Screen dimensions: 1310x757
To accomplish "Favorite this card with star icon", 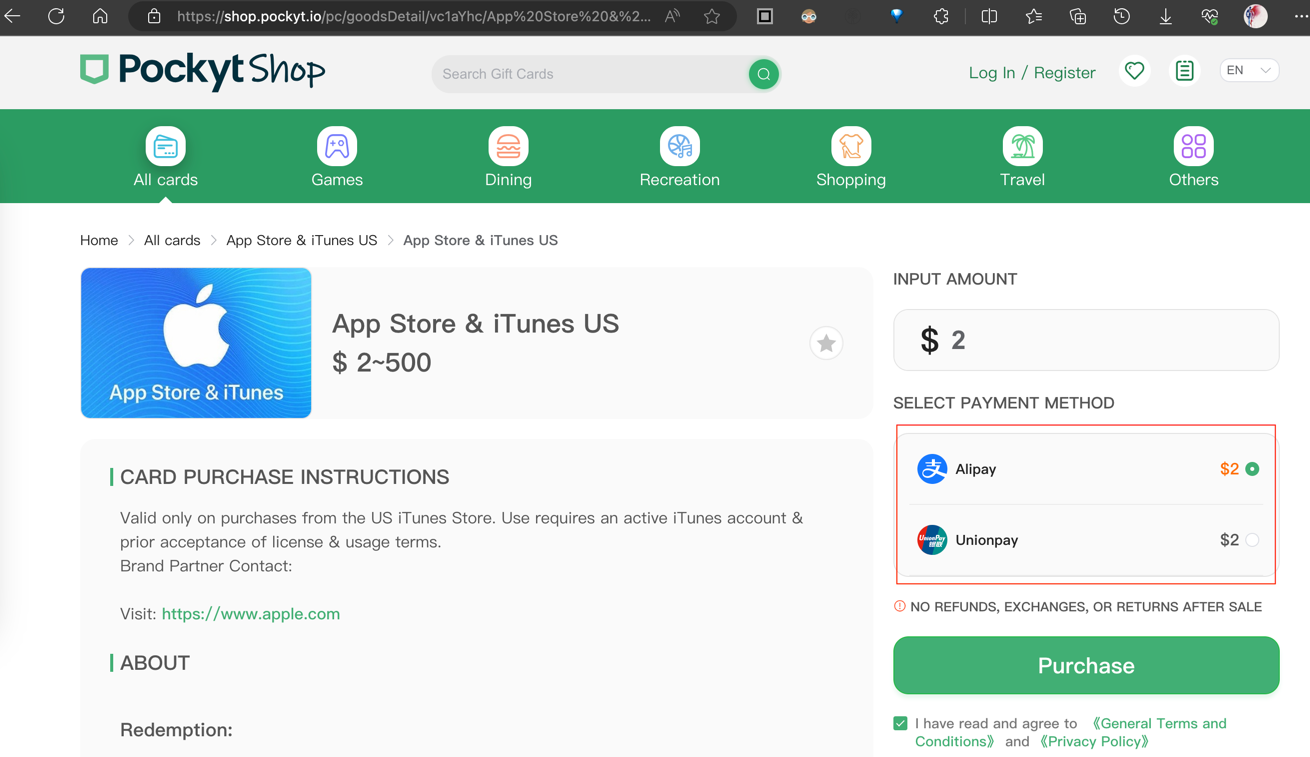I will tap(826, 343).
